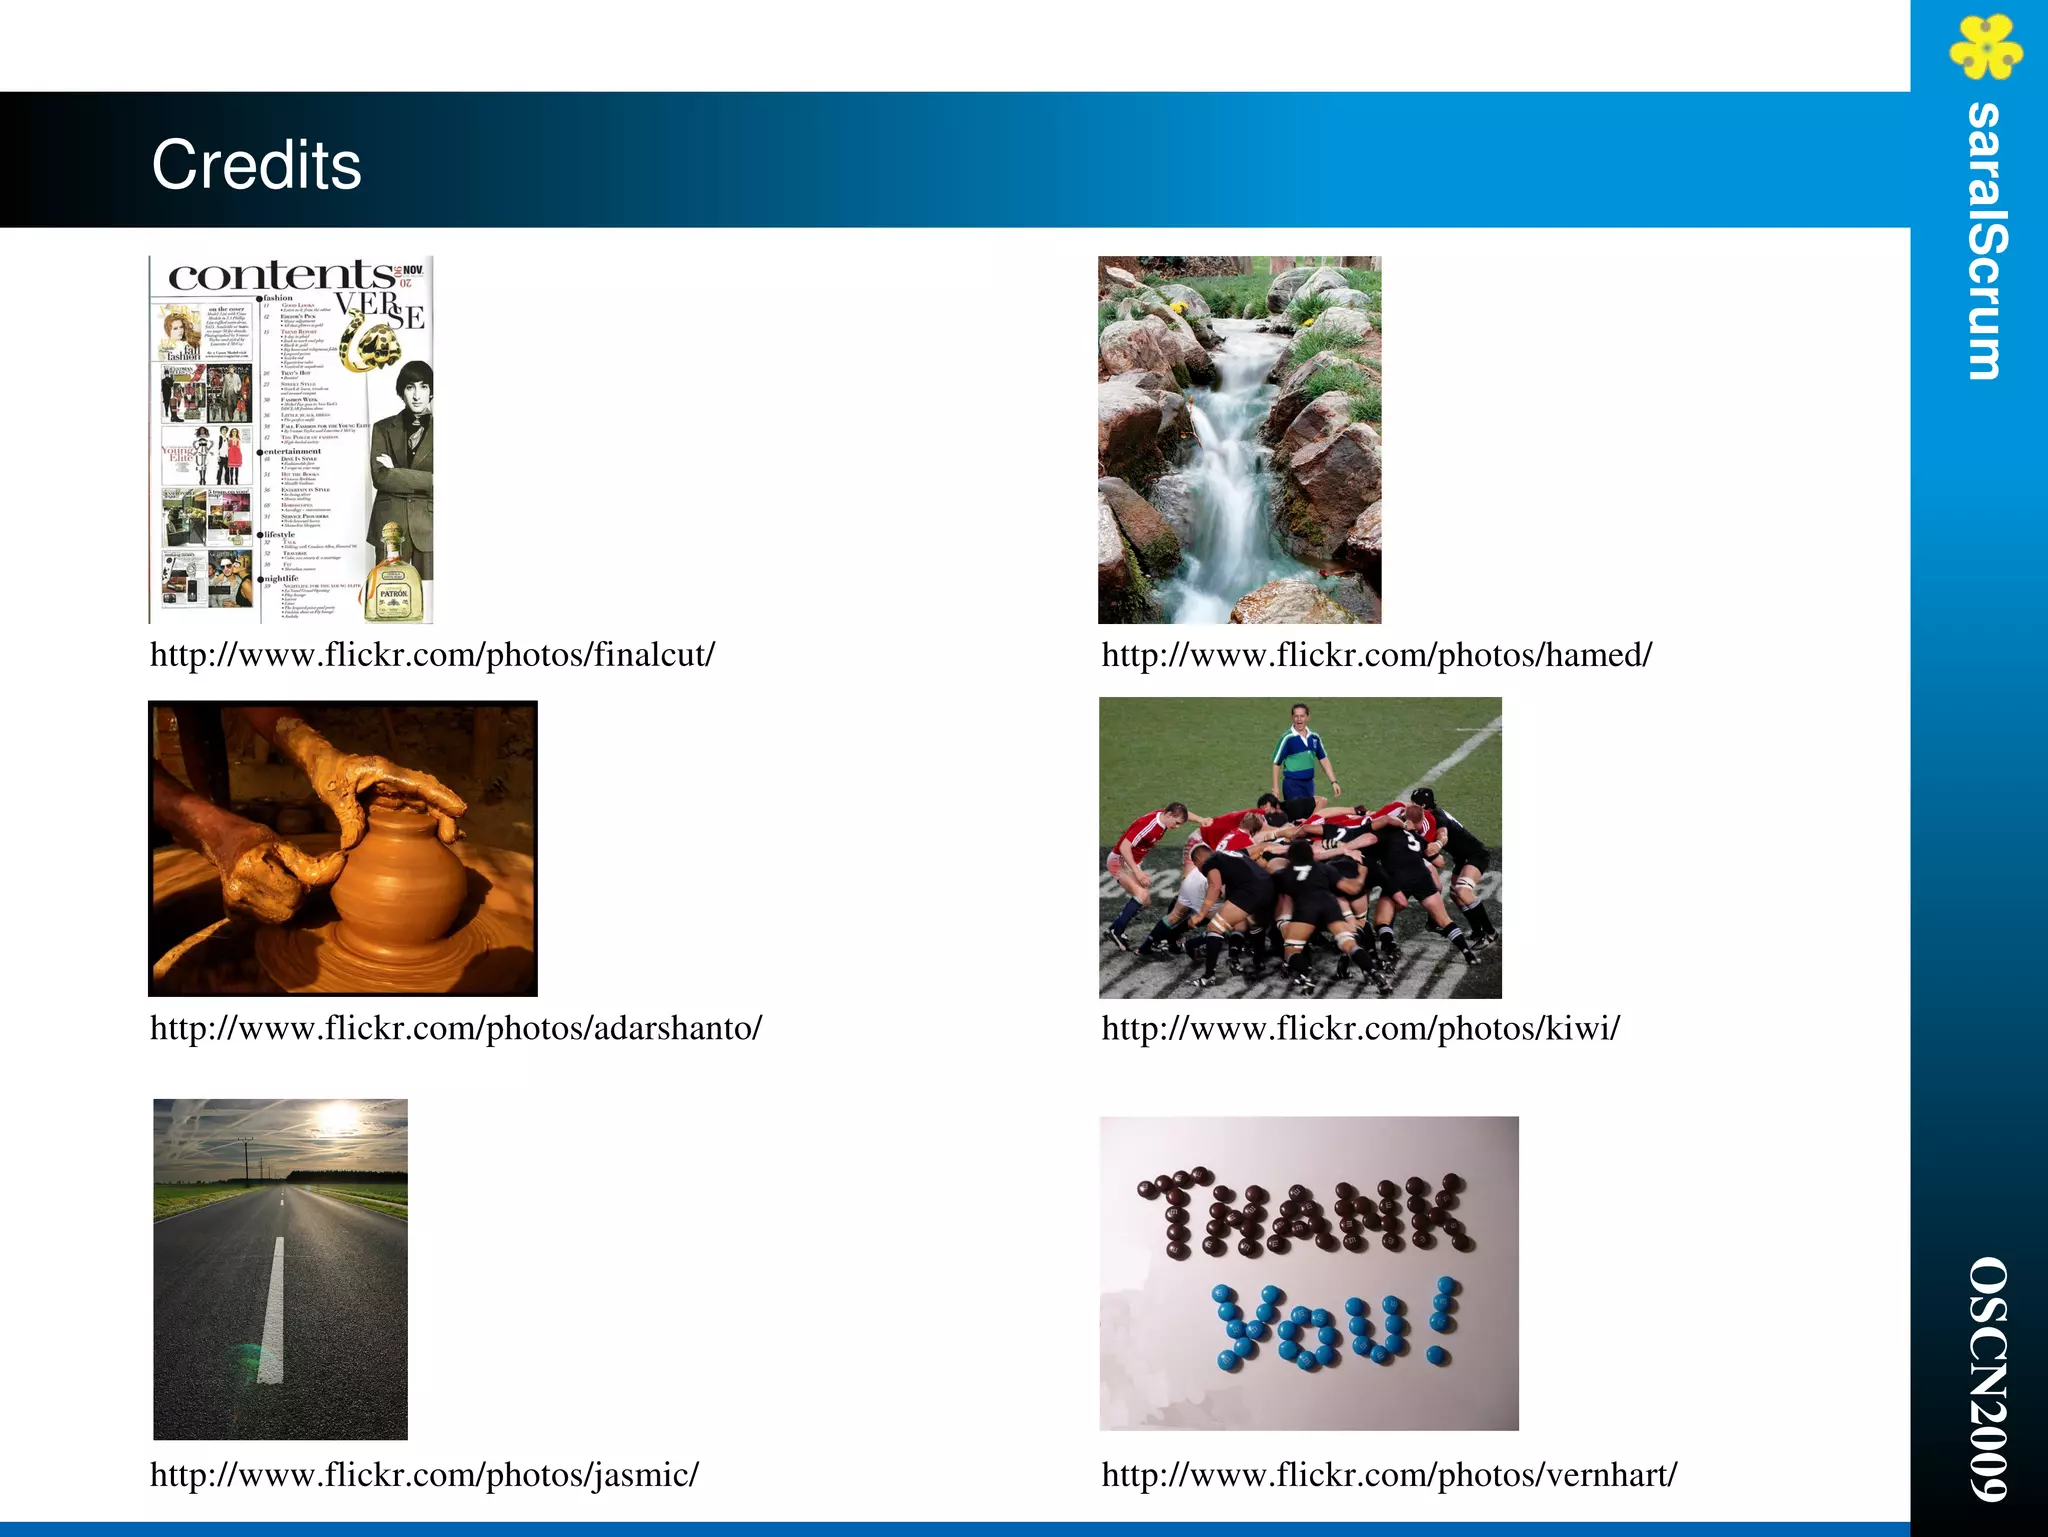
Task: Select the waterfall over rocks photo
Action: [x=1240, y=440]
